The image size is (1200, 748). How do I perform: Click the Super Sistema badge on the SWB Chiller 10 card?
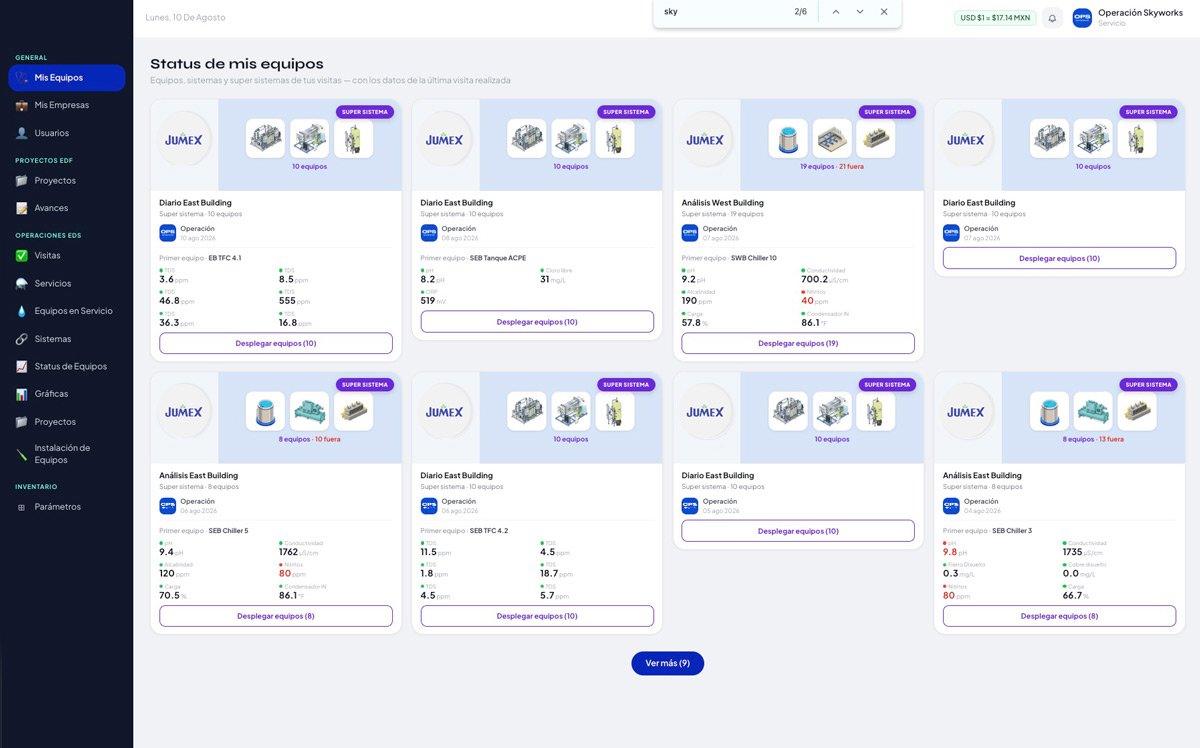(887, 112)
